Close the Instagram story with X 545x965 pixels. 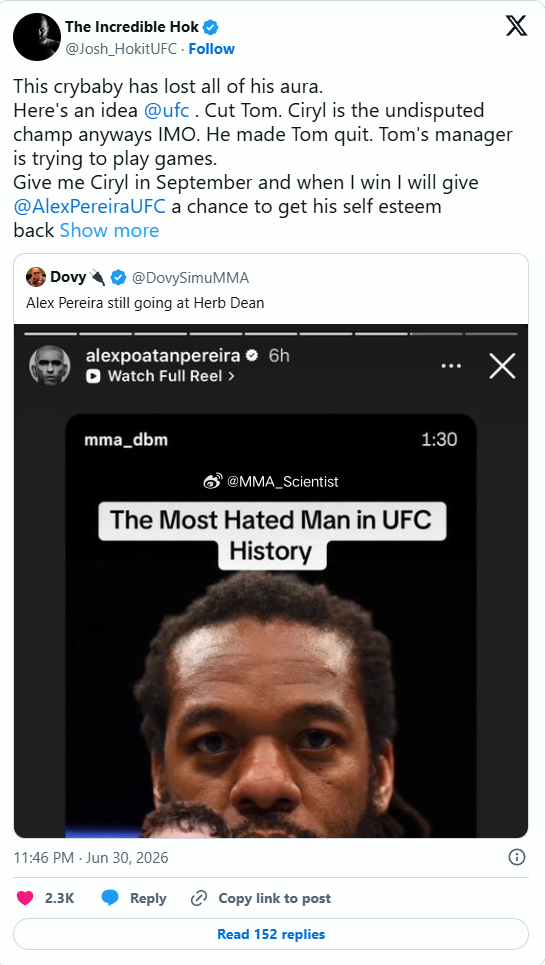pyautogui.click(x=502, y=367)
